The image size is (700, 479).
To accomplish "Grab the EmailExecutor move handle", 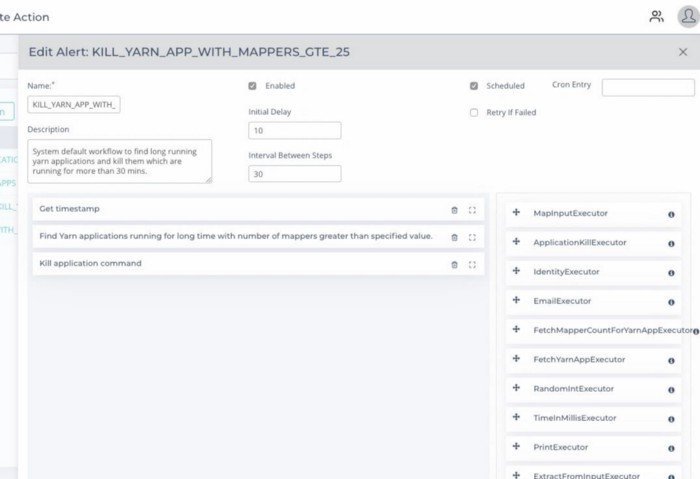I will [x=517, y=300].
